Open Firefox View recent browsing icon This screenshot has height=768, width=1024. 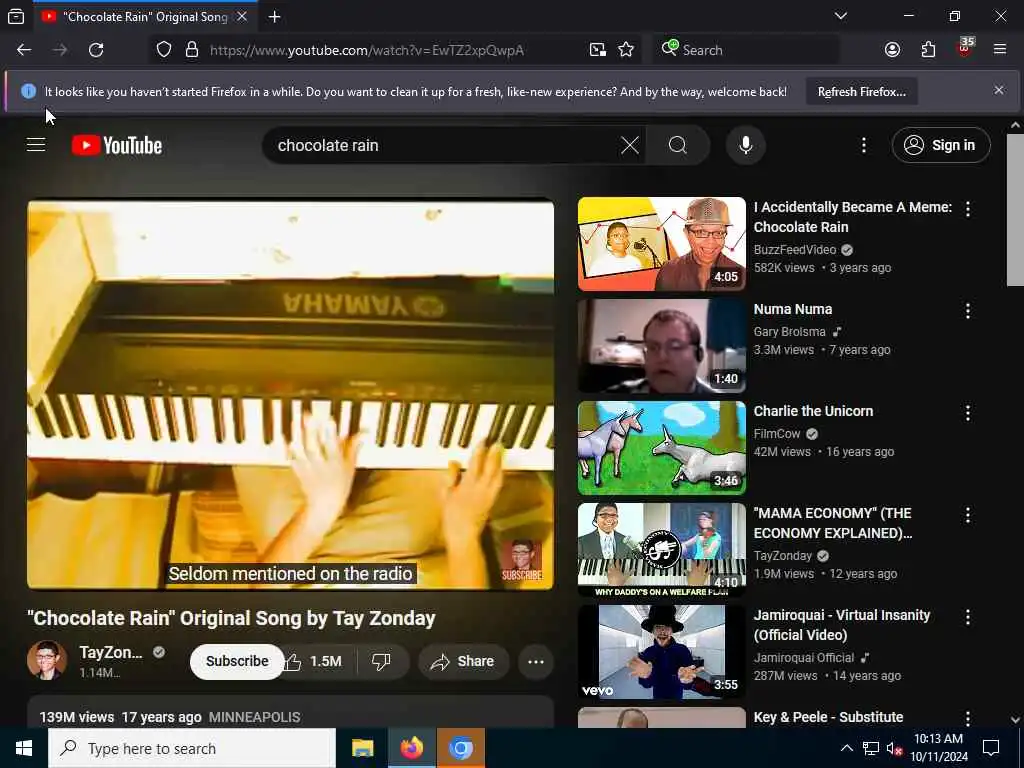coord(16,17)
